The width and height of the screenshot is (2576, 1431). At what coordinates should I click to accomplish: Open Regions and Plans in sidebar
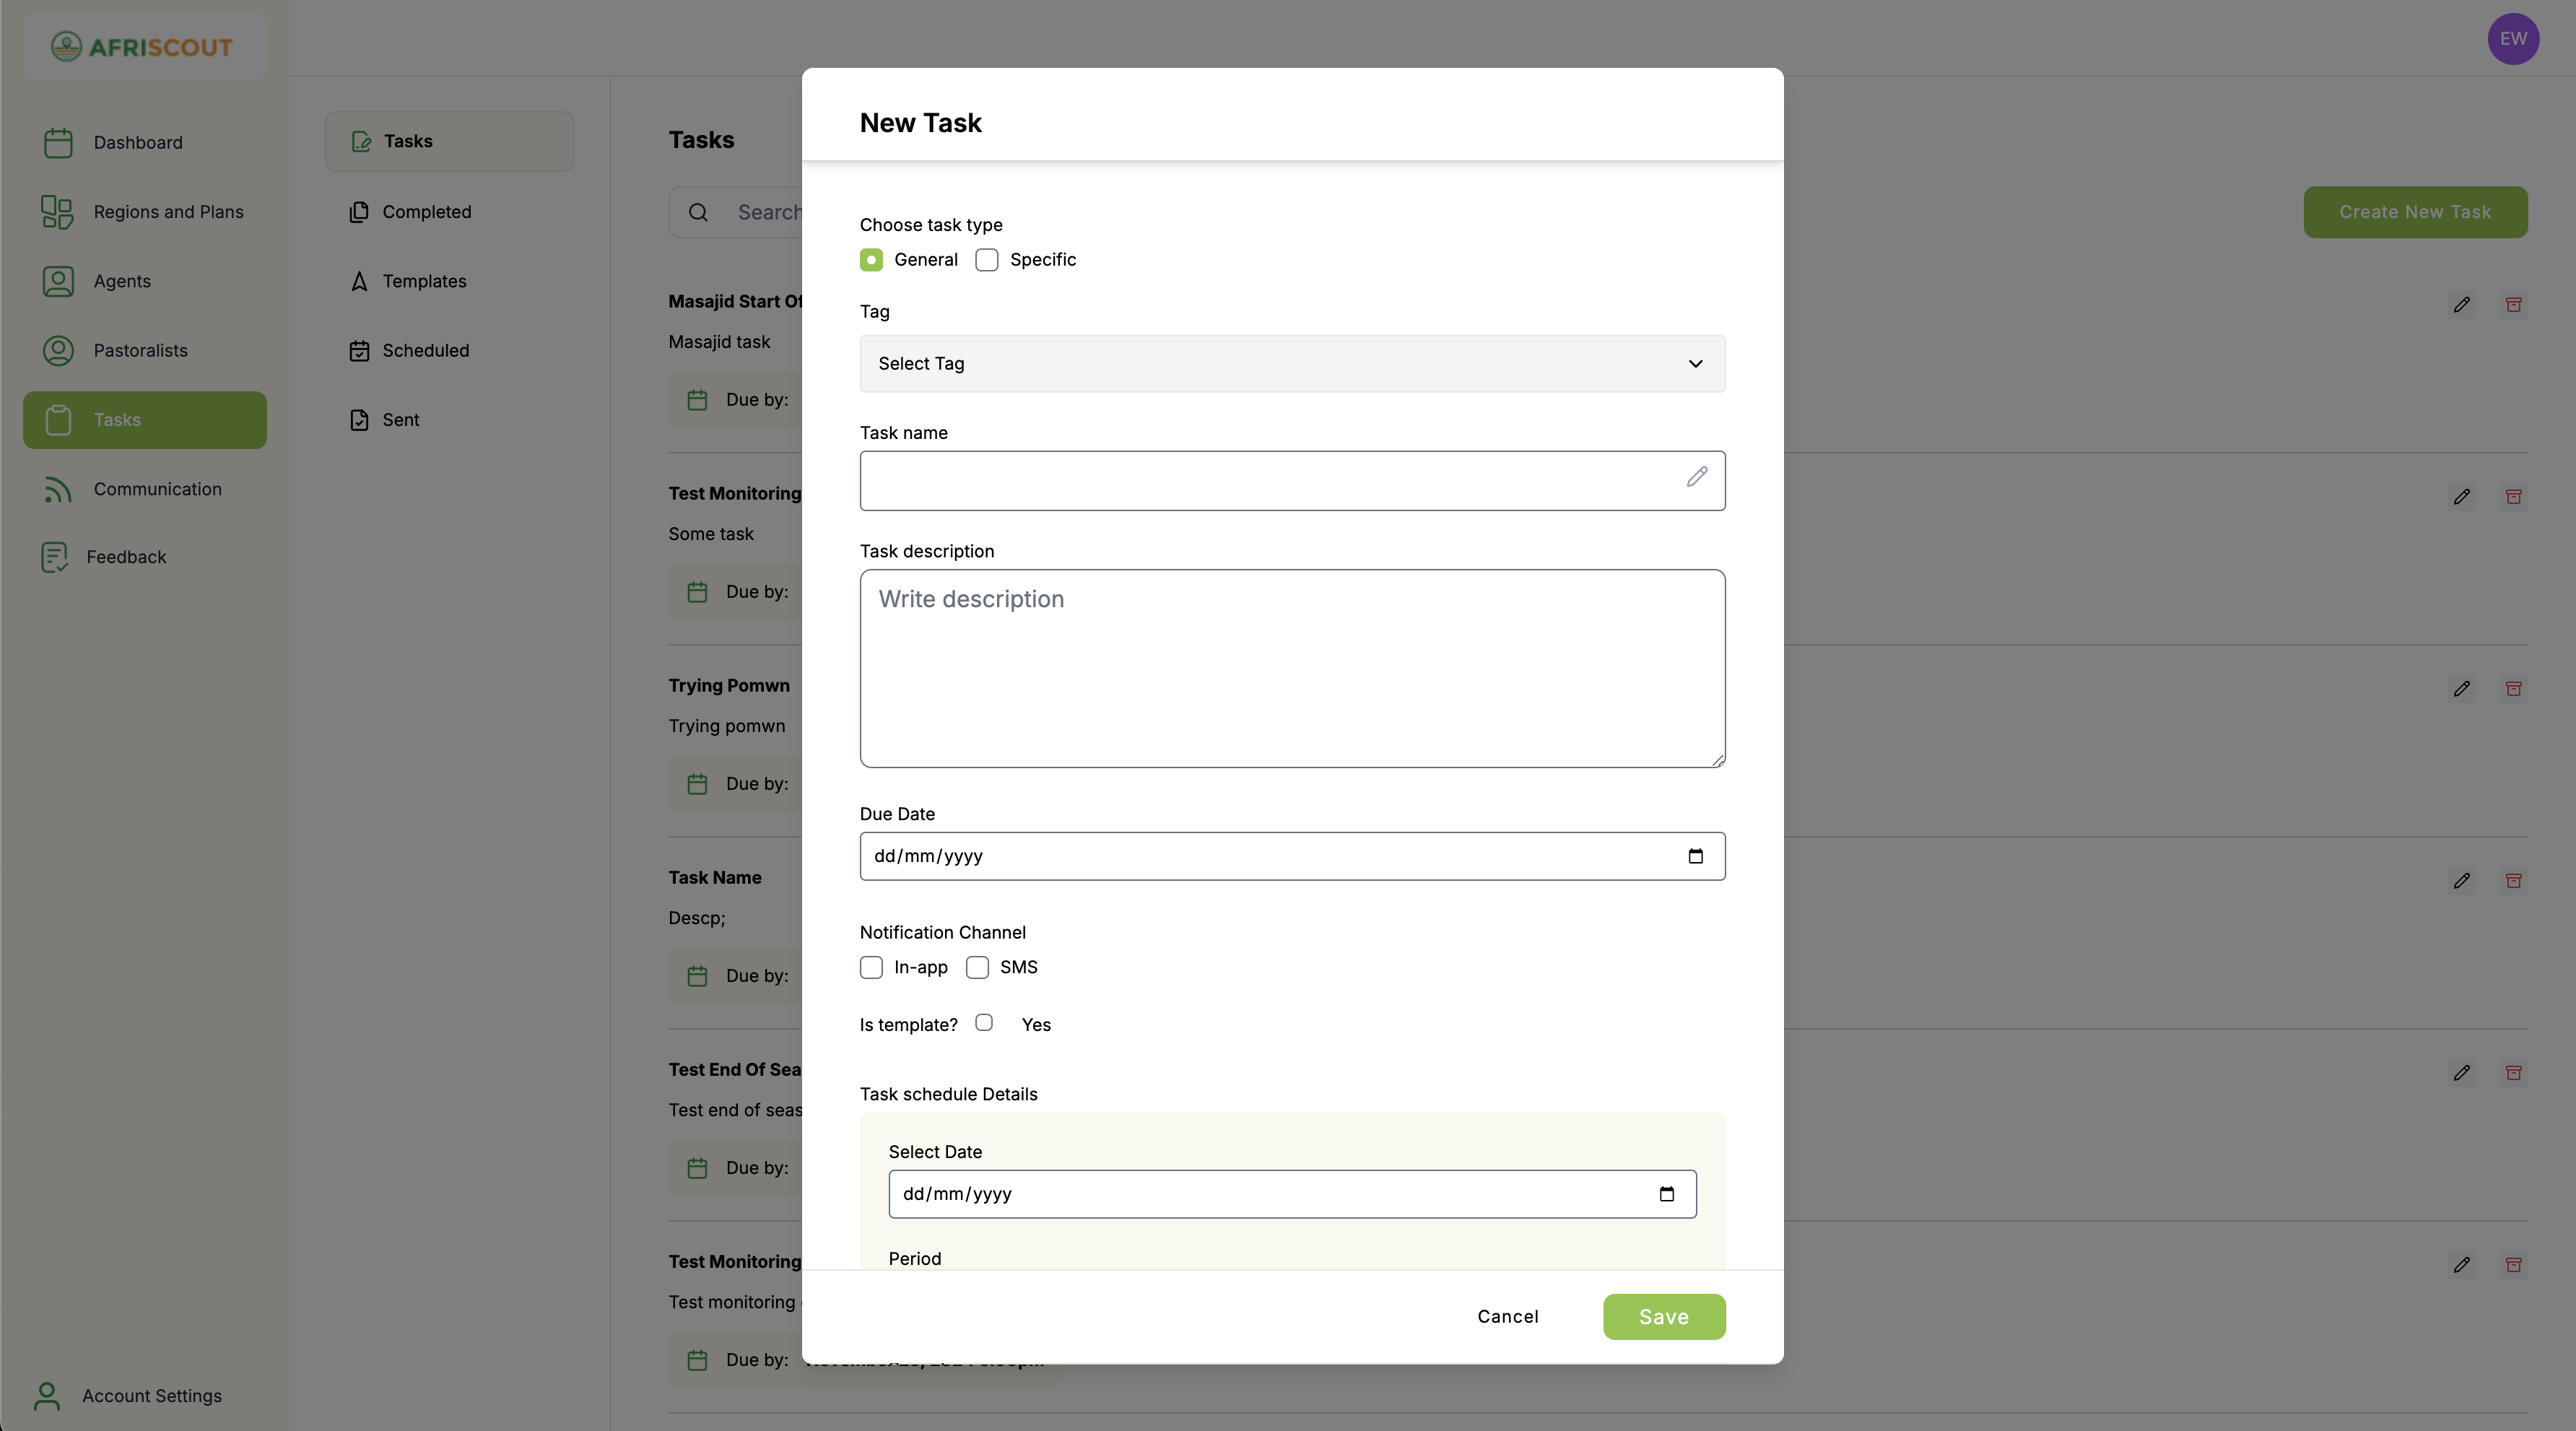[x=168, y=212]
